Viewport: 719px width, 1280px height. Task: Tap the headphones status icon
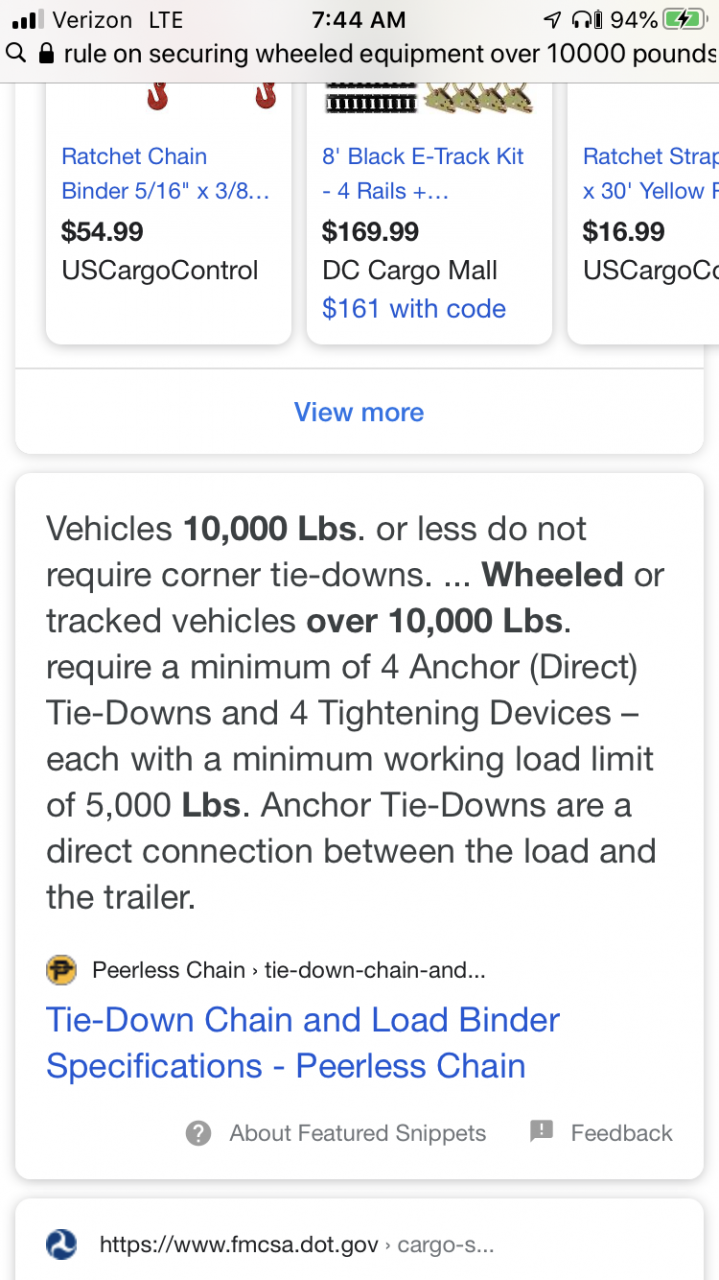click(x=583, y=19)
